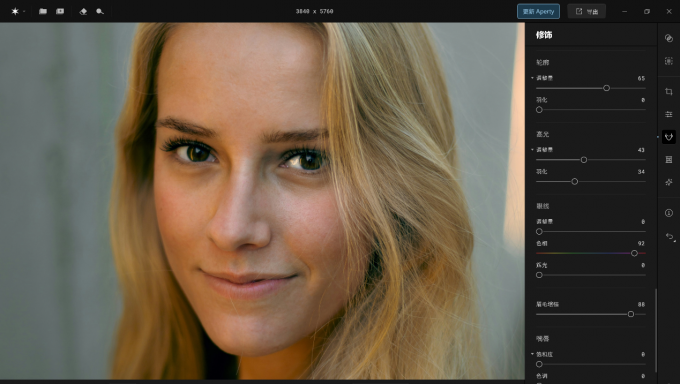Click the add-image icon beside the folder
The width and height of the screenshot is (680, 384).
(60, 11)
